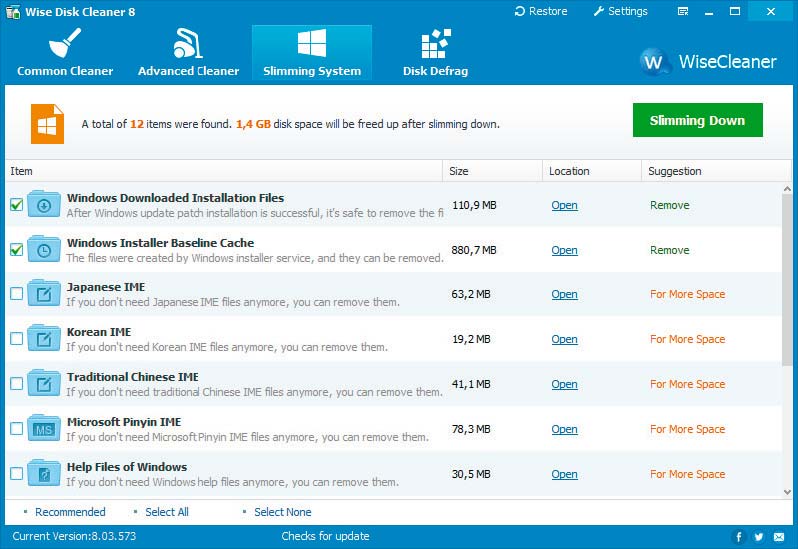Select the Slimming System Windows logo icon
798x549 pixels.
pyautogui.click(x=311, y=43)
